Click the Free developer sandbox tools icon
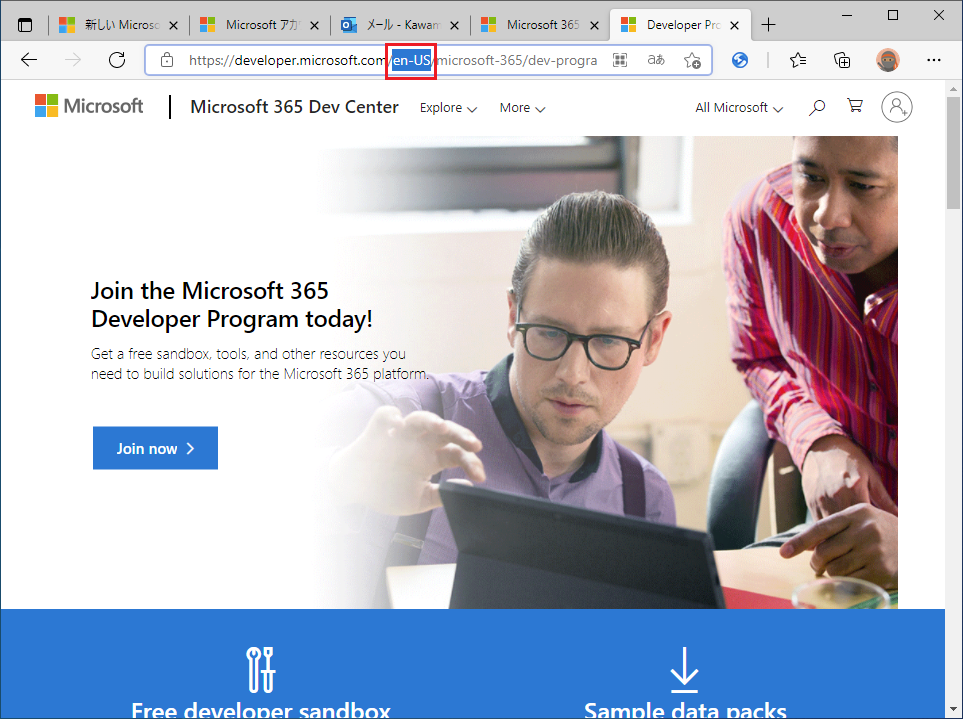The image size is (963, 719). (x=260, y=669)
